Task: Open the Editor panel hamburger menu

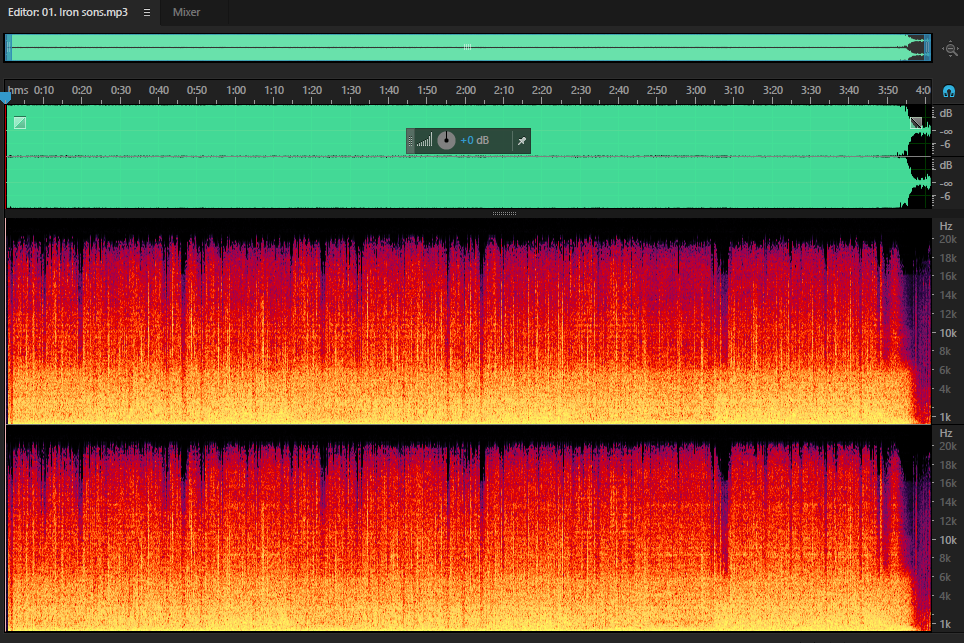Action: click(x=146, y=12)
